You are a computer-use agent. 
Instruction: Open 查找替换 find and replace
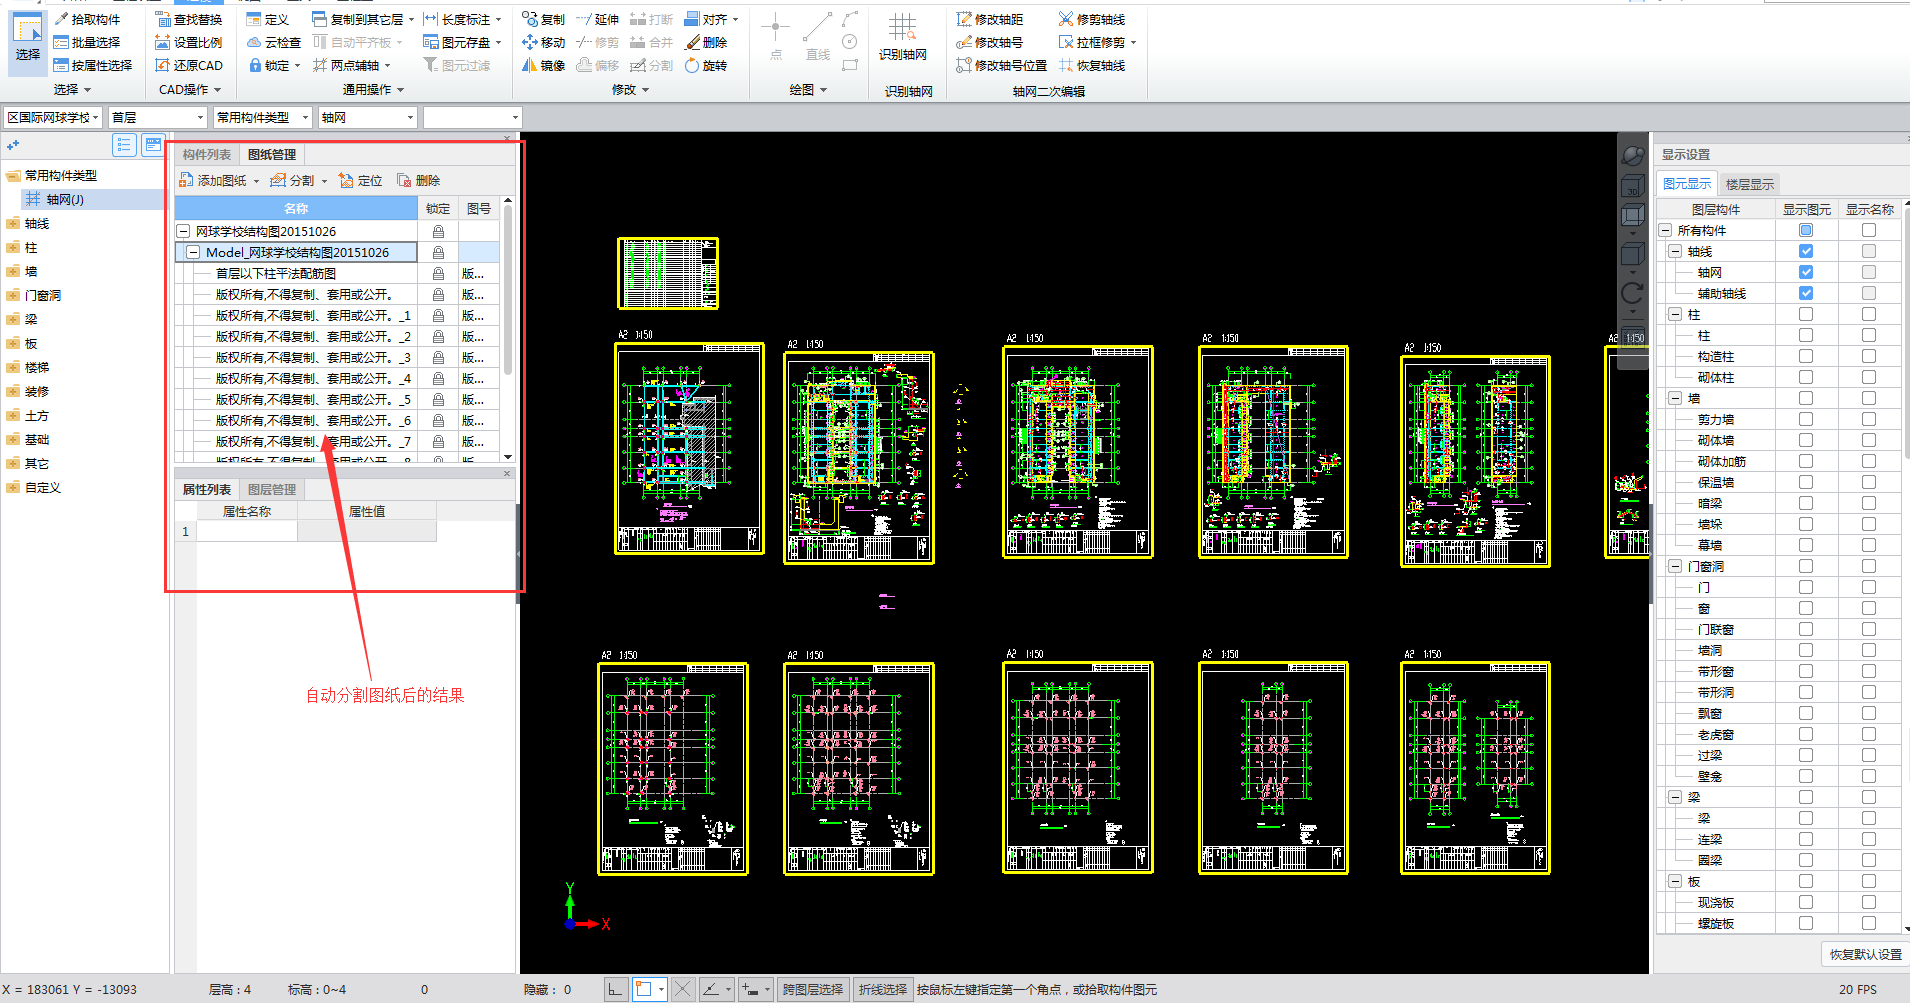pyautogui.click(x=189, y=19)
